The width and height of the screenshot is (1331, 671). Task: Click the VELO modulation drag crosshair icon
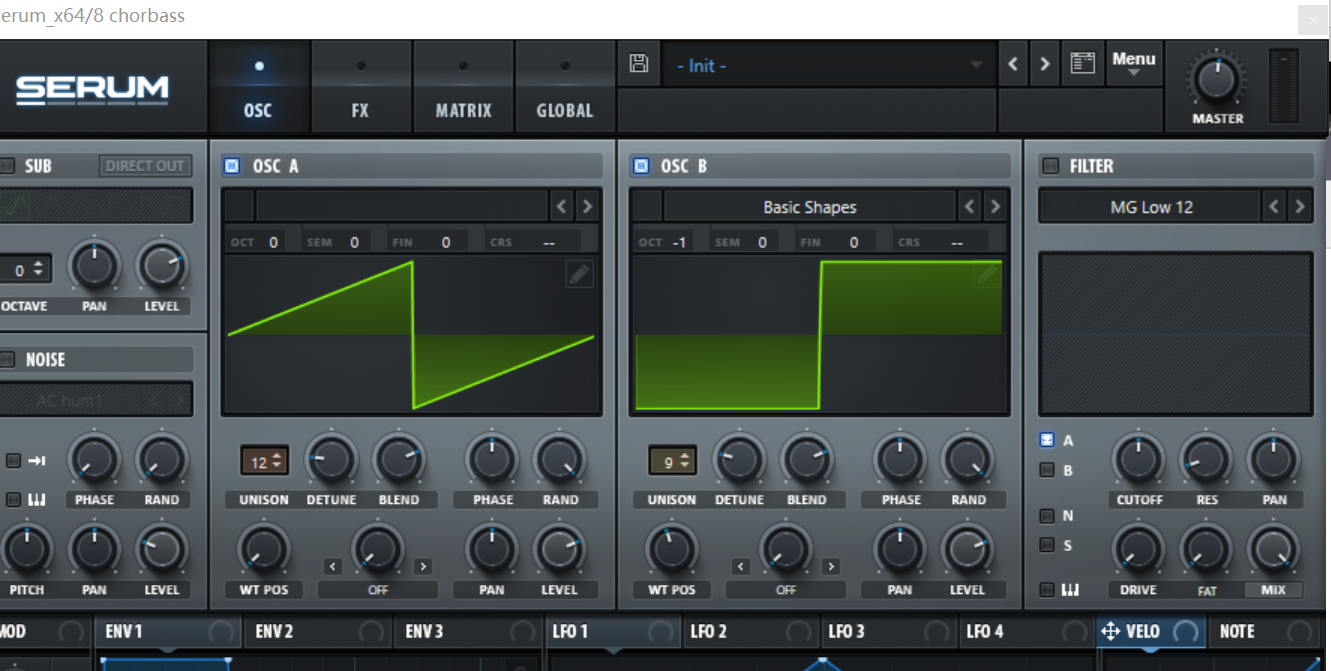(x=1110, y=631)
